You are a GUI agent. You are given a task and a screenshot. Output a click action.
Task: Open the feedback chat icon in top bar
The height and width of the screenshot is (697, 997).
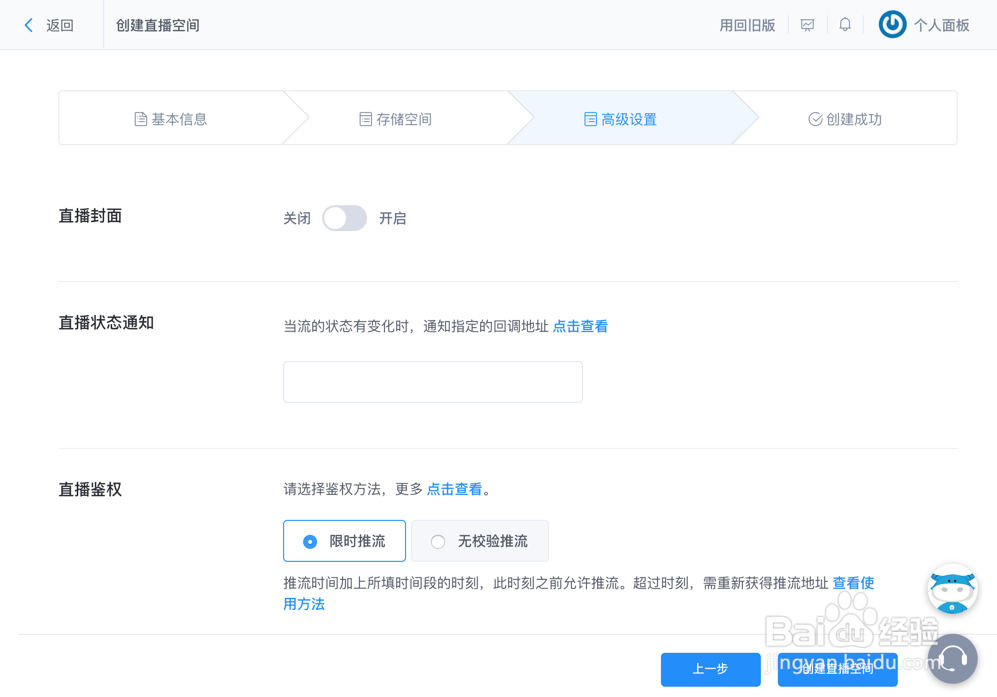coord(807,24)
